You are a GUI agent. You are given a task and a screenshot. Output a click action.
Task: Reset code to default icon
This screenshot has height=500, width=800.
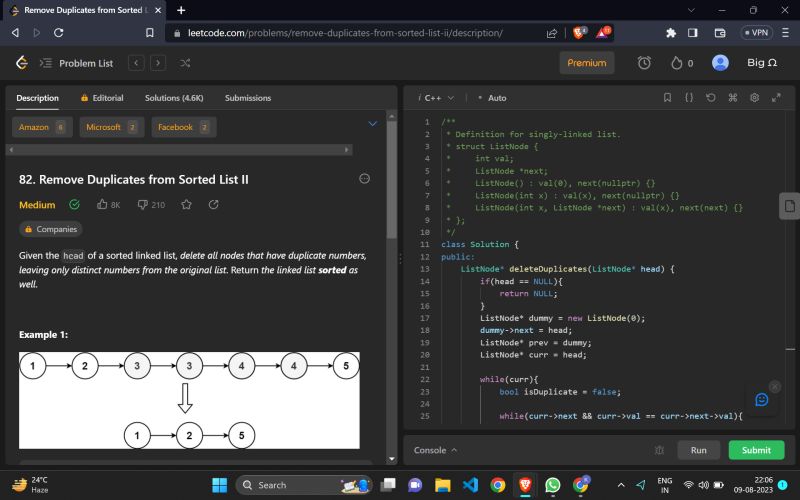point(711,97)
